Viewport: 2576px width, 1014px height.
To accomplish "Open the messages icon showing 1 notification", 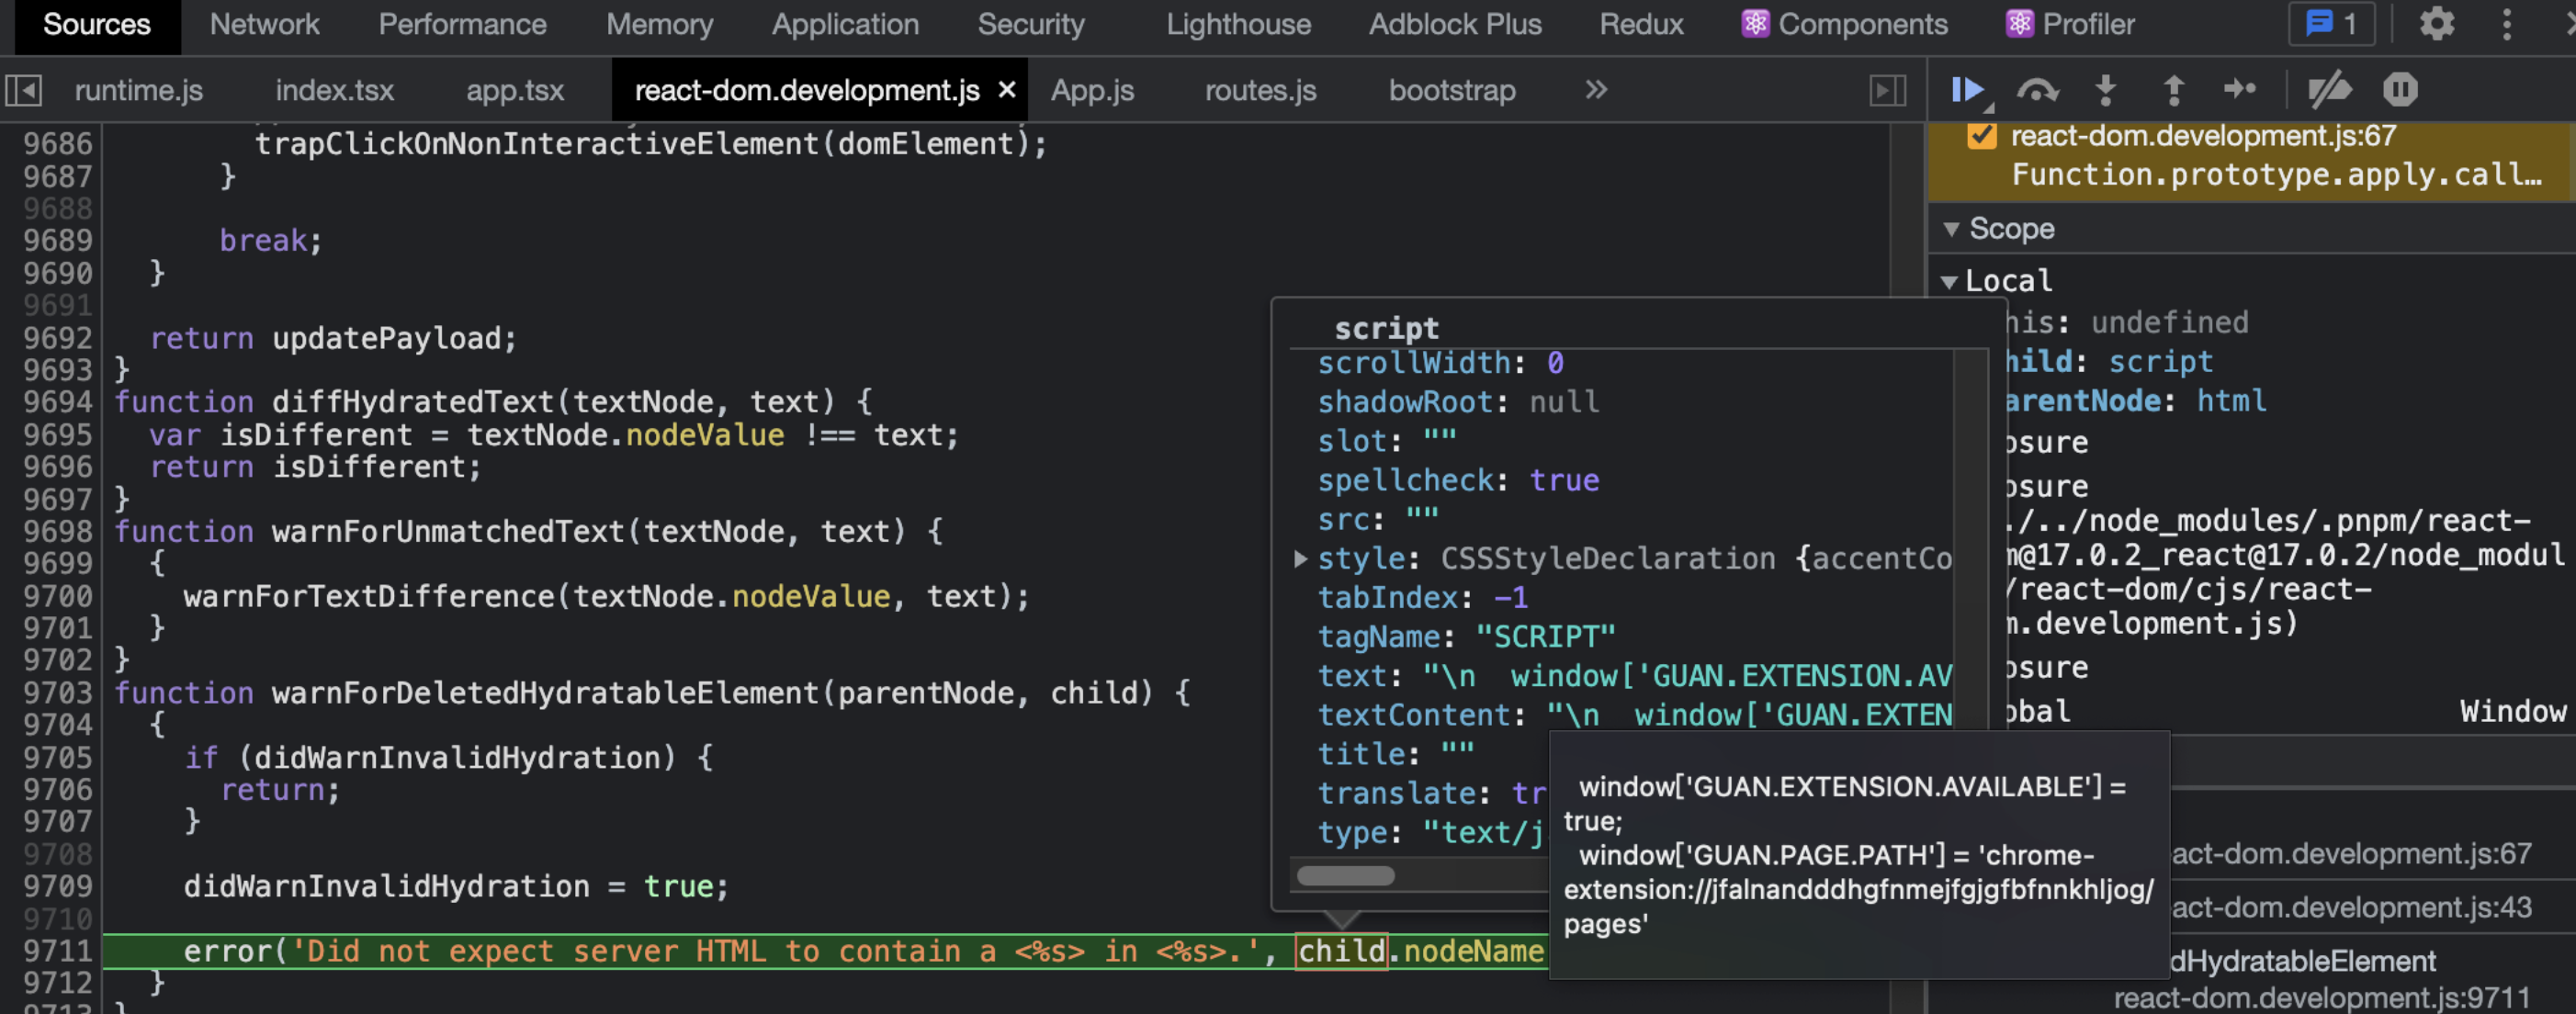I will 2331,25.
